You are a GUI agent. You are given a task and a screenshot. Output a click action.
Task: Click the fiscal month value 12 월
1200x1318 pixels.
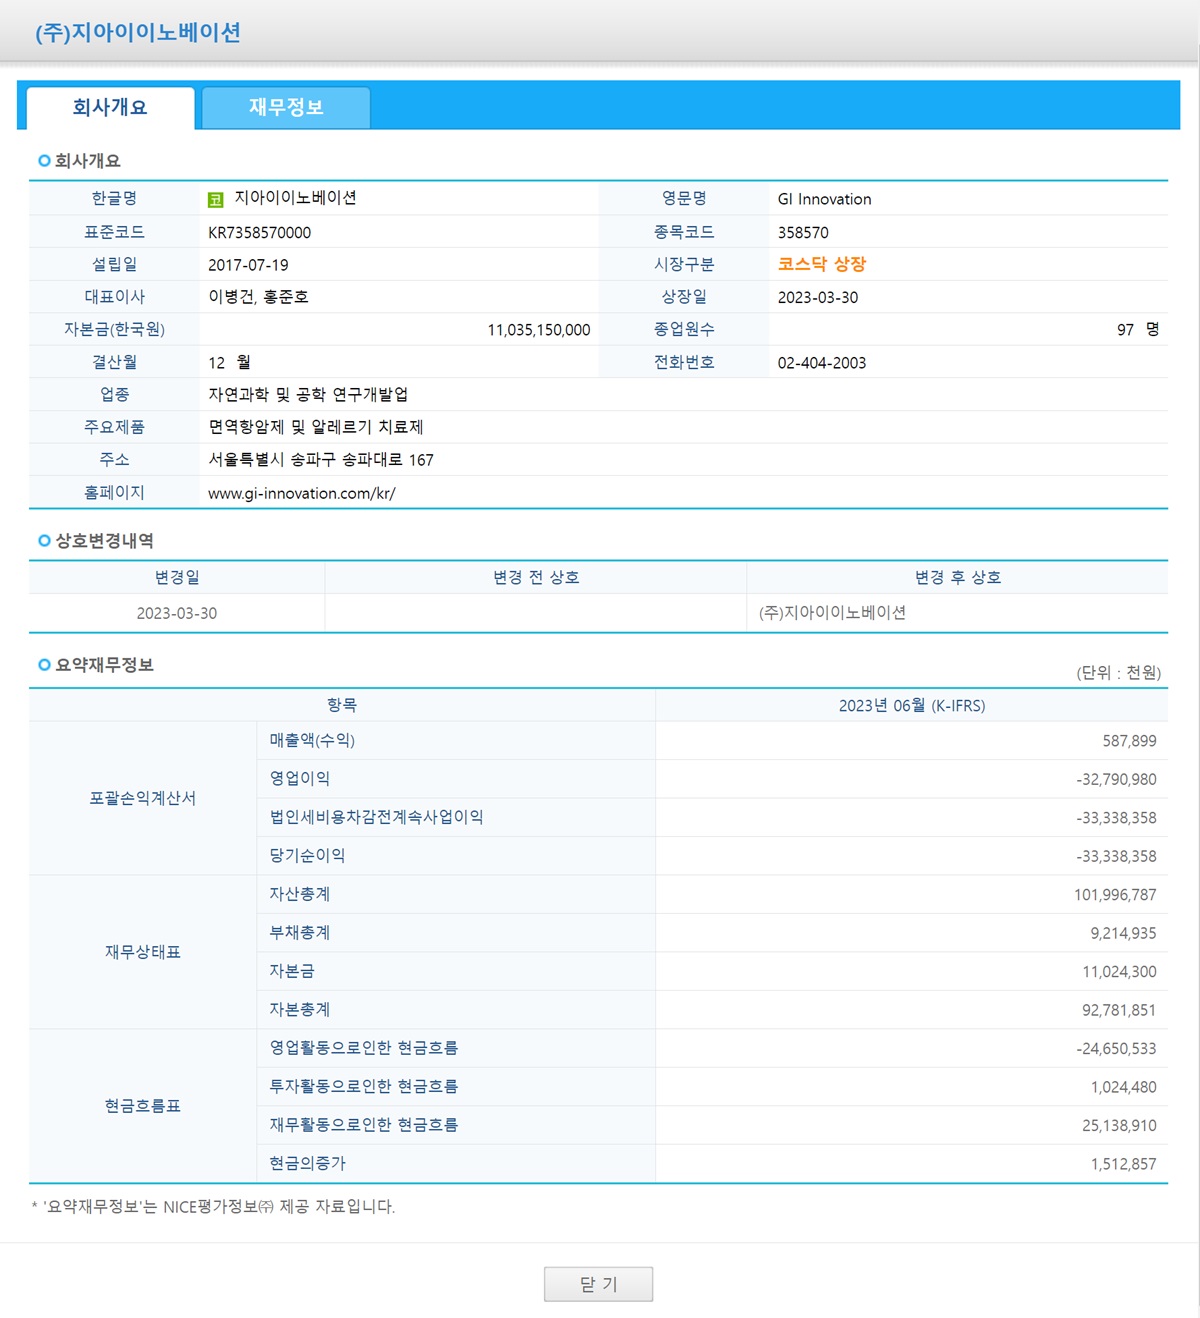[229, 362]
